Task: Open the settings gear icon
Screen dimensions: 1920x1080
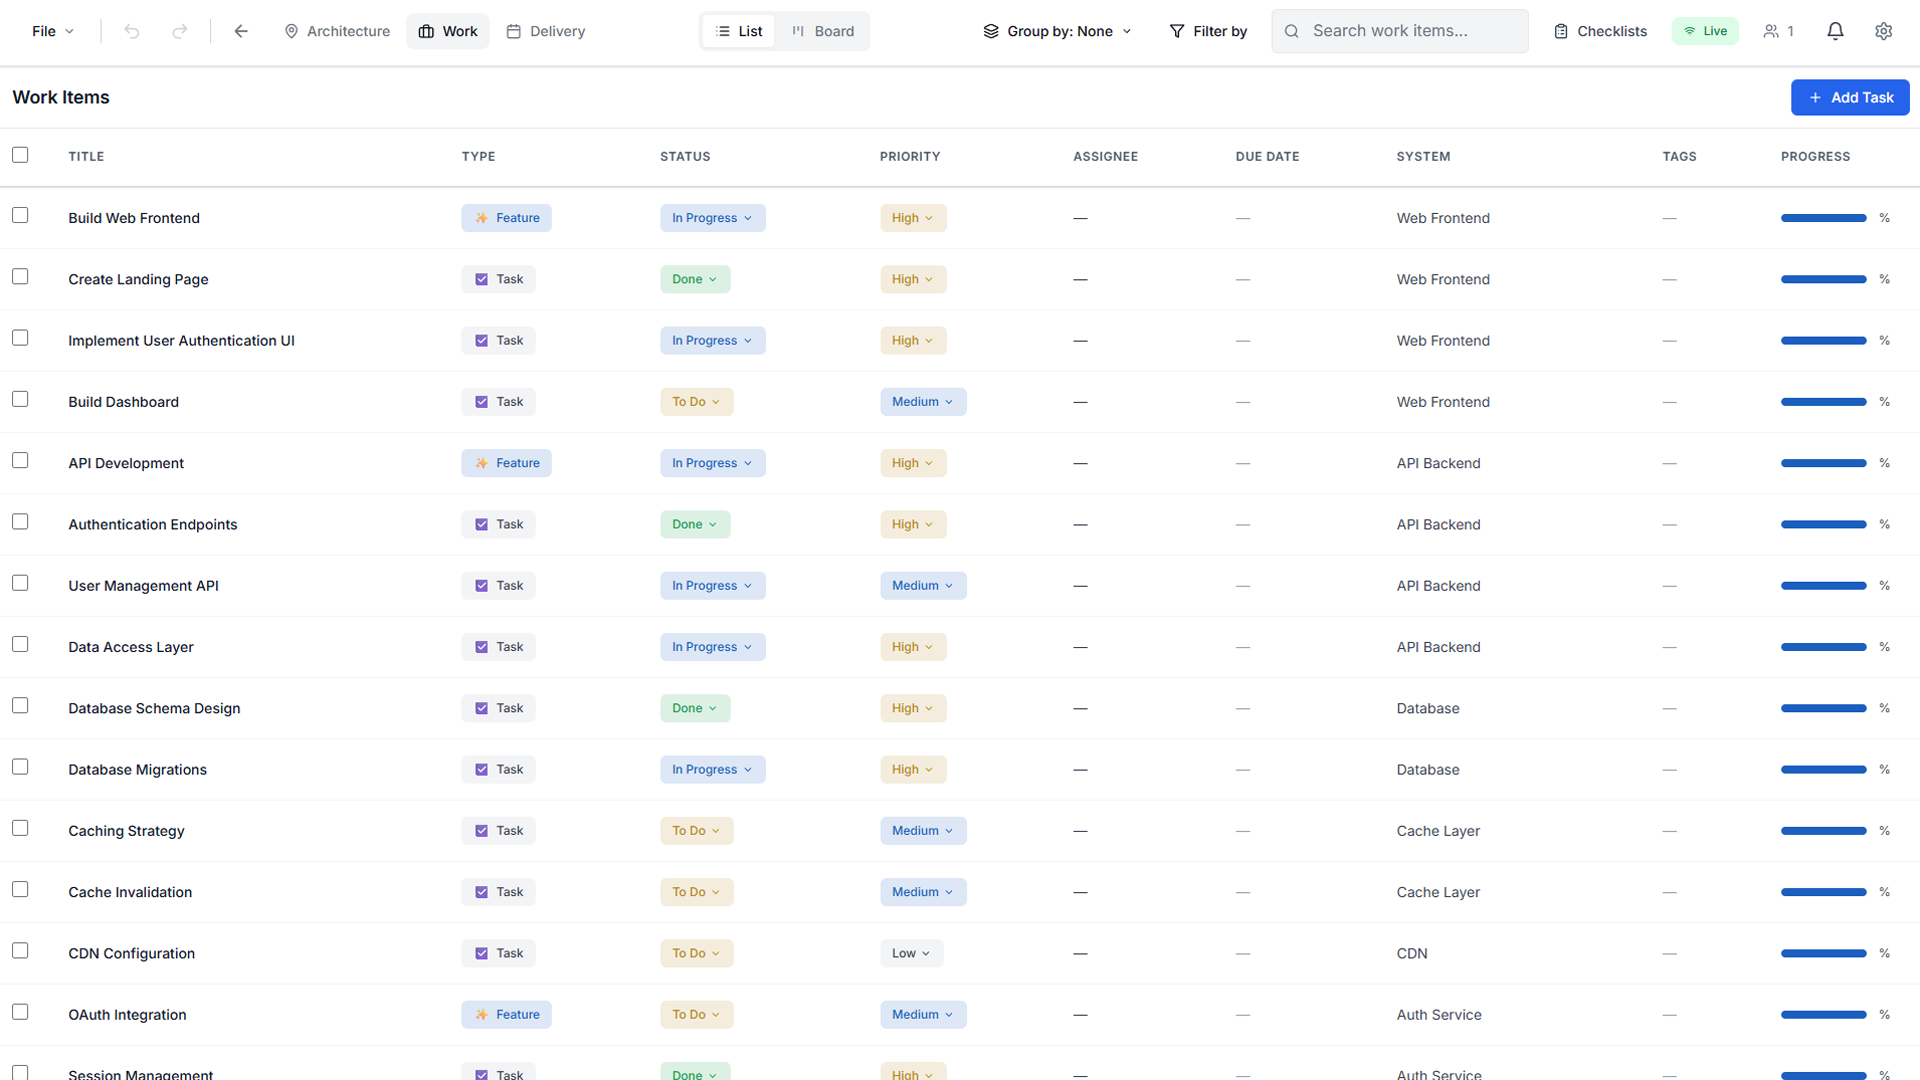Action: point(1884,31)
